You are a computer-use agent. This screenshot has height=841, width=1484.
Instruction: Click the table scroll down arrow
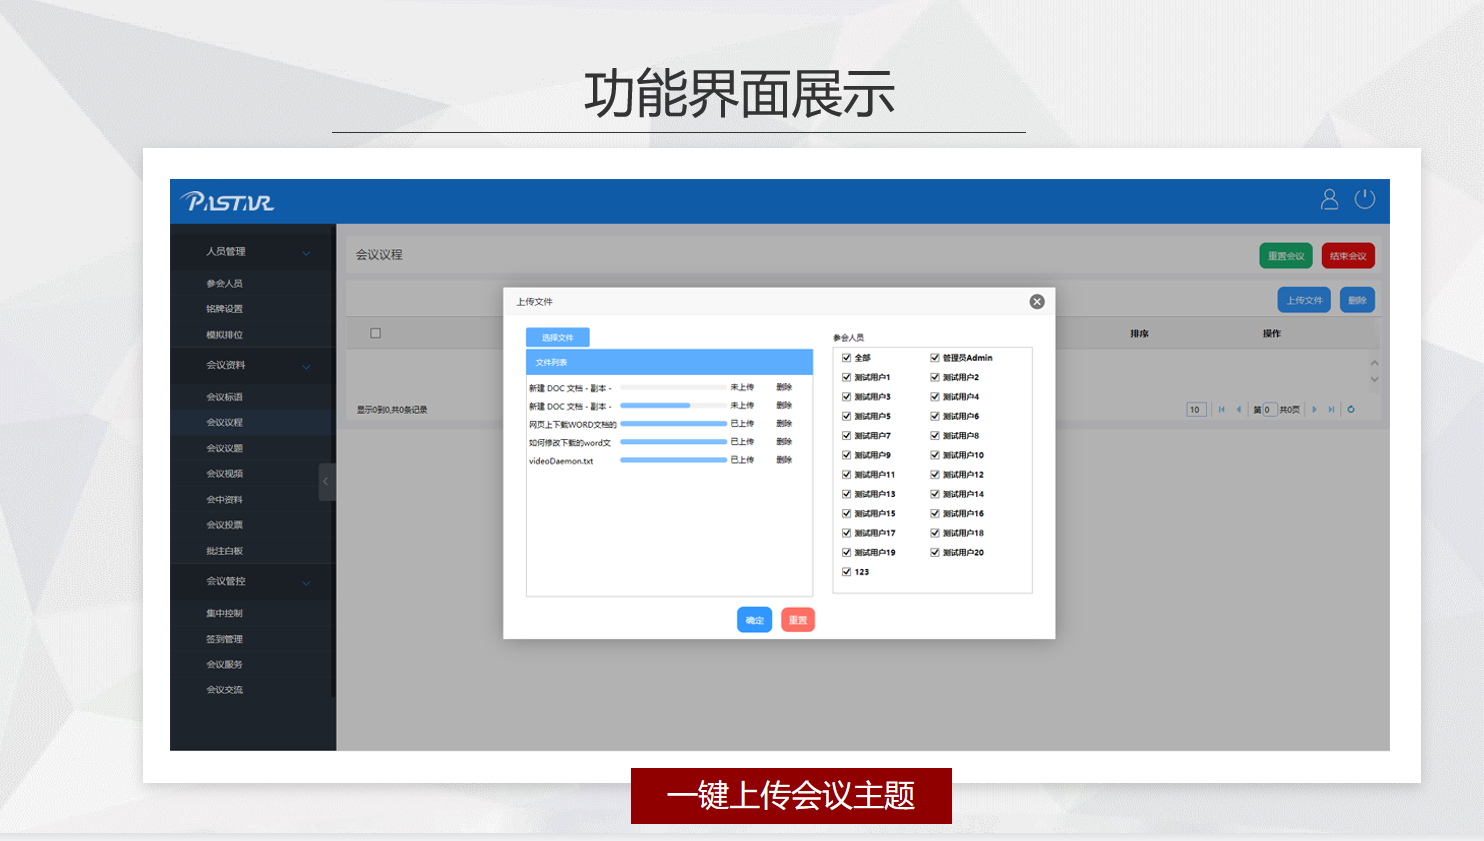point(1374,379)
